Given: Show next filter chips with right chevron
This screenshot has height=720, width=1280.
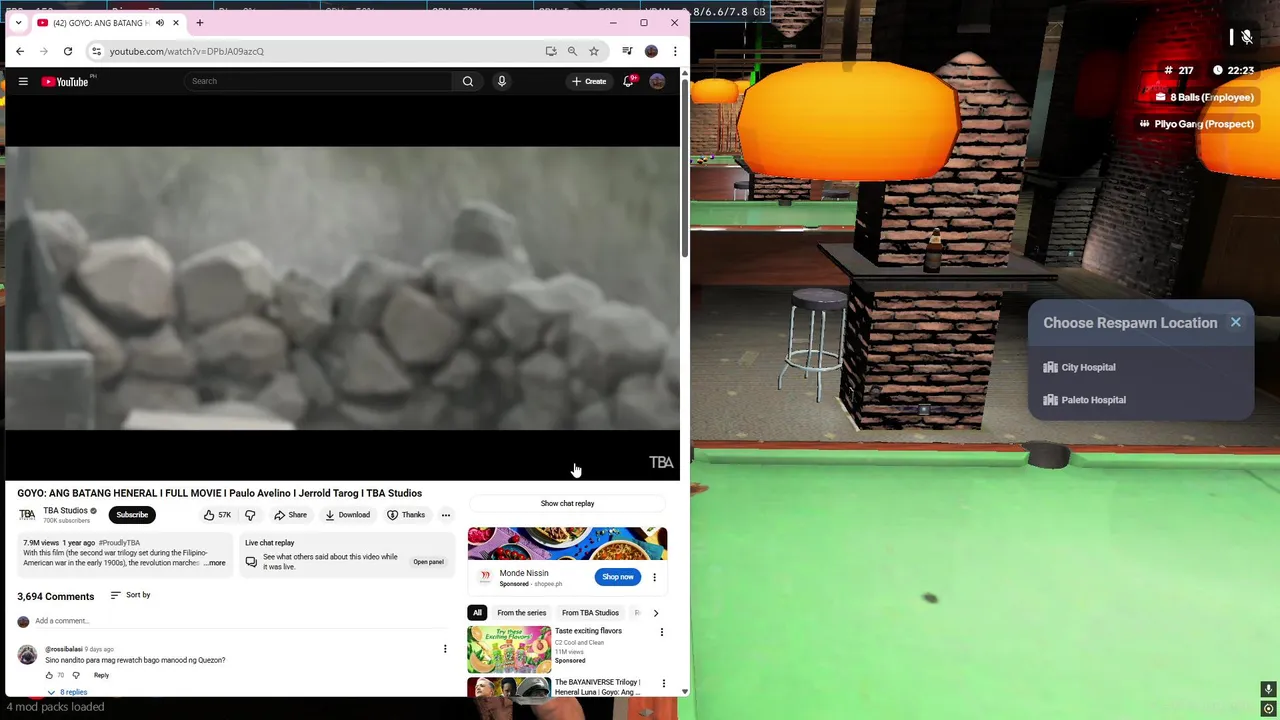Looking at the screenshot, I should [656, 613].
